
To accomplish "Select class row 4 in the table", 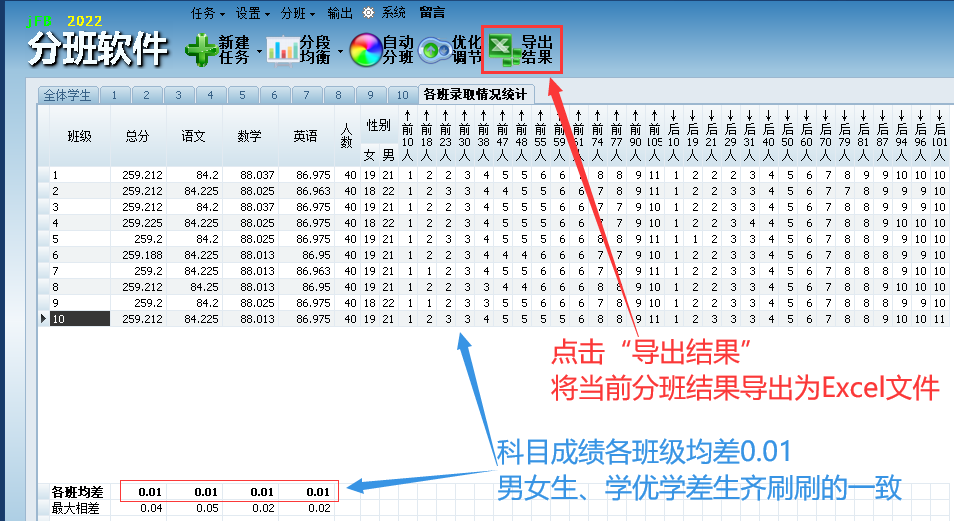I will [x=493, y=223].
